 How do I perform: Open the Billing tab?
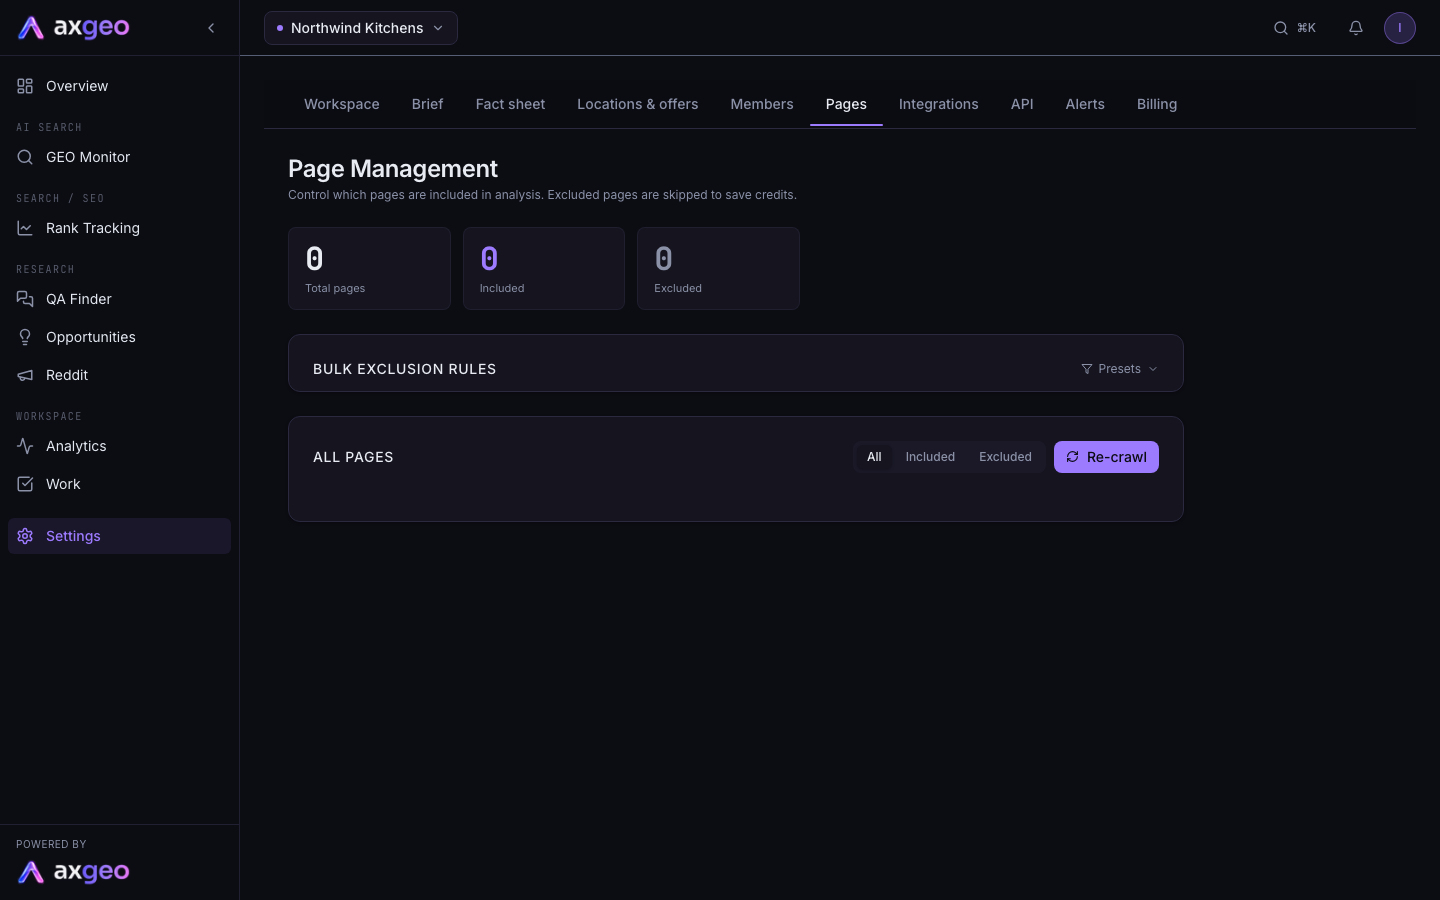pos(1157,104)
